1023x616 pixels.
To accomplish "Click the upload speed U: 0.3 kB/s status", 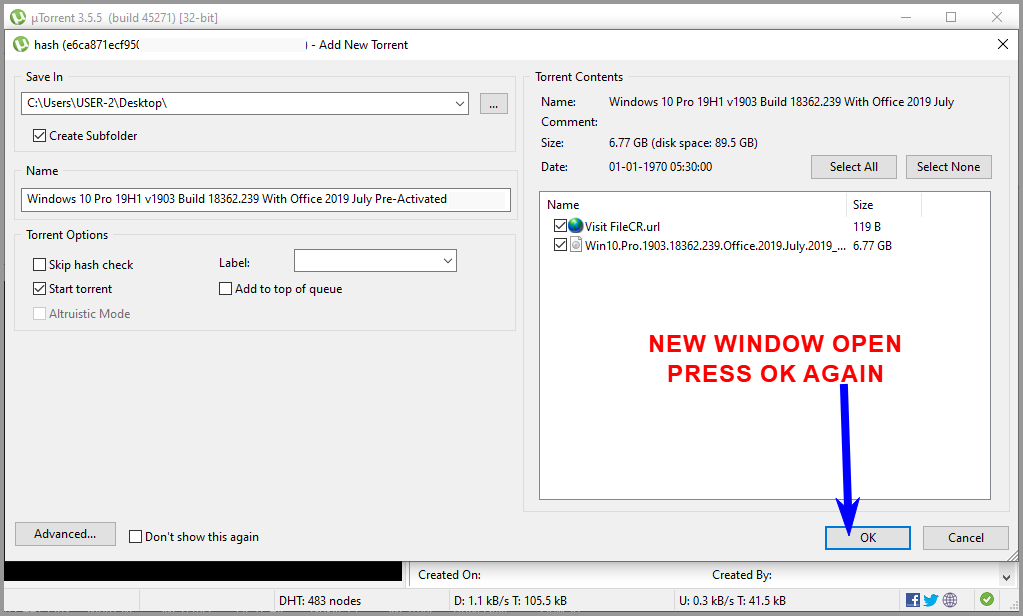I will (732, 600).
